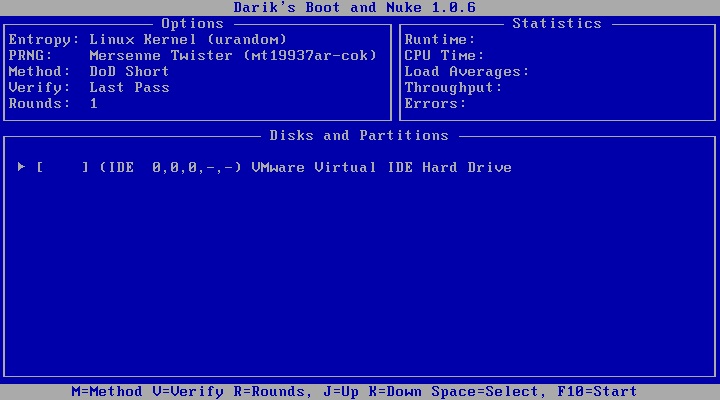Click the PRNG: label in Options
The height and width of the screenshot is (400, 720).
tap(31, 56)
